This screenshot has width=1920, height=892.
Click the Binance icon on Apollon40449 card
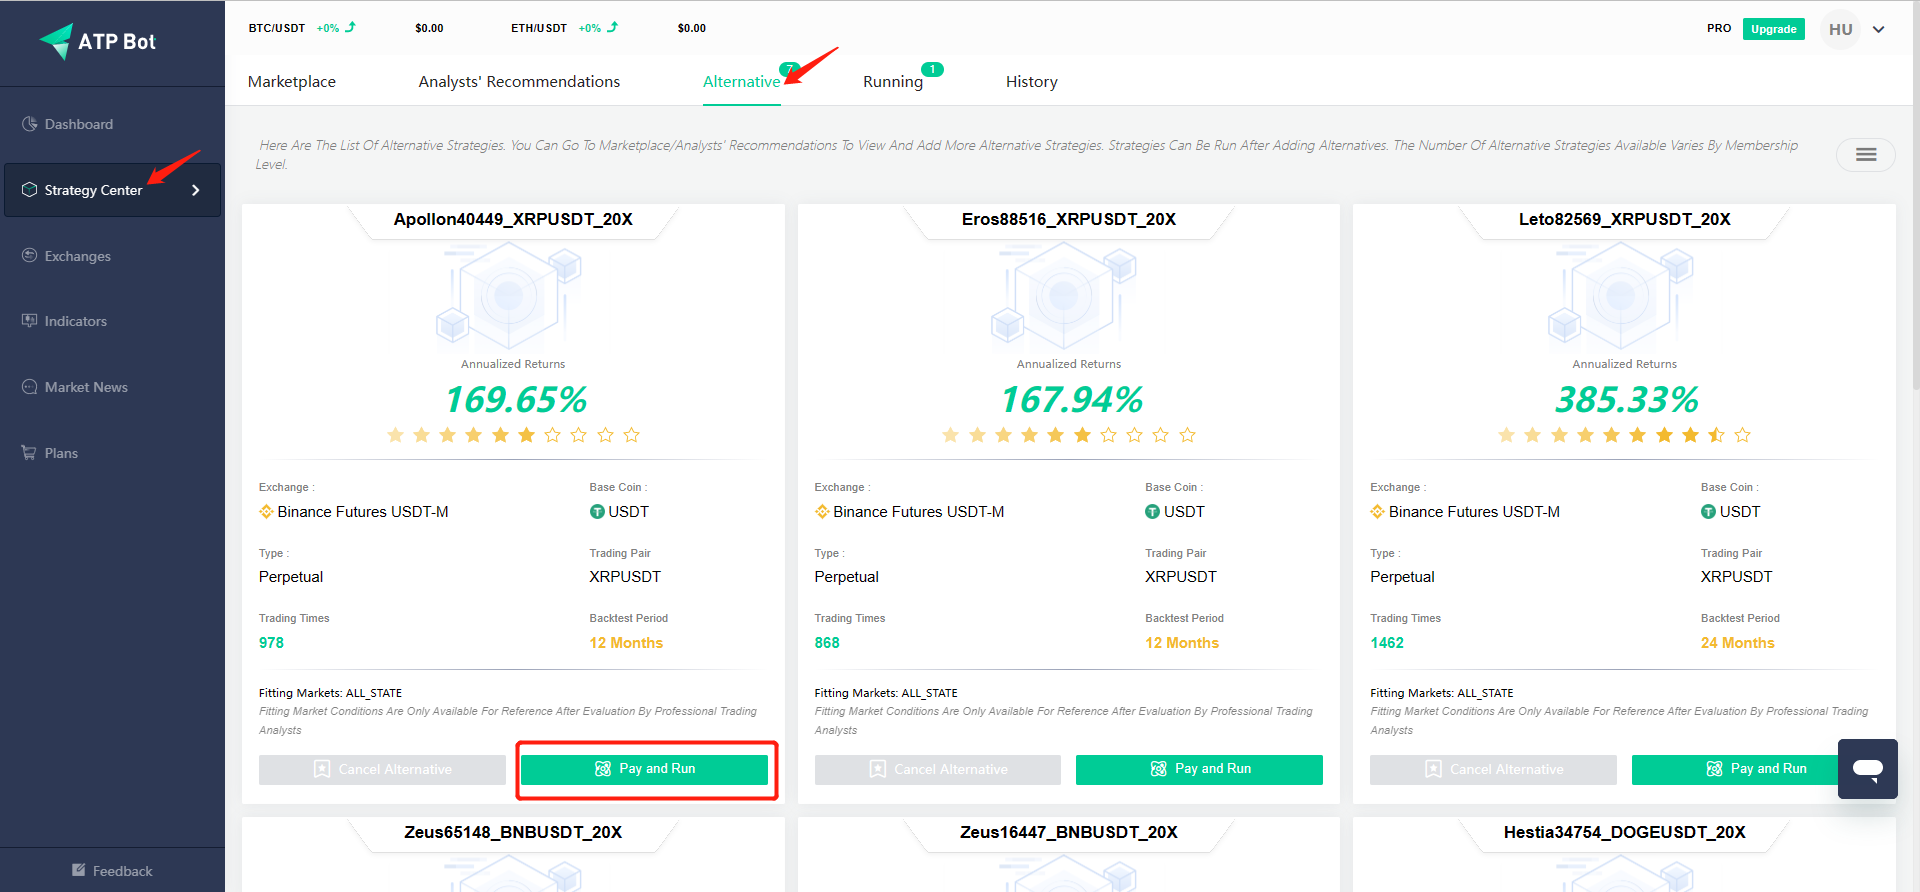(x=266, y=512)
